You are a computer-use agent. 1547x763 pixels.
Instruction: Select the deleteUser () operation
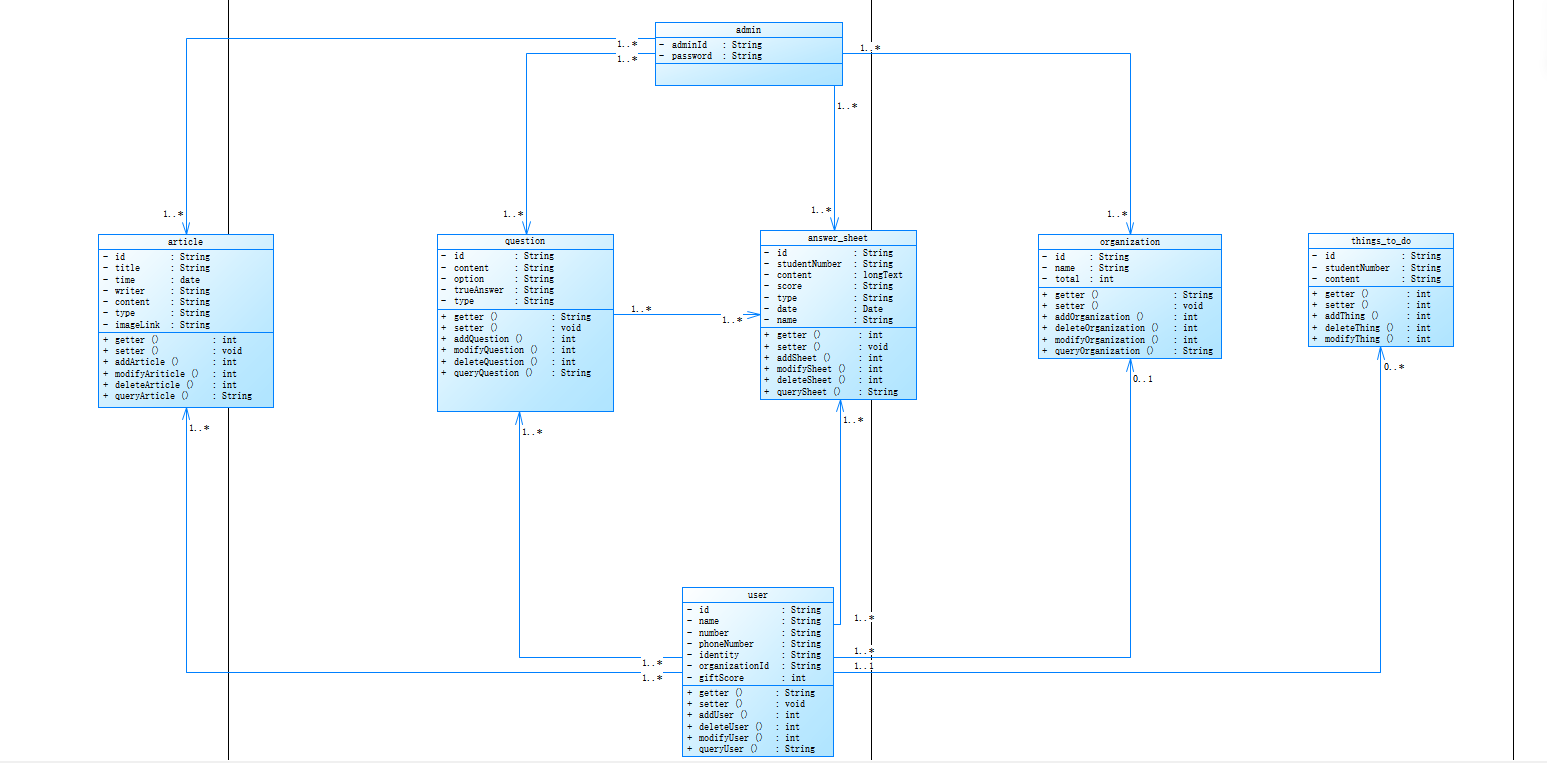pyautogui.click(x=743, y=727)
